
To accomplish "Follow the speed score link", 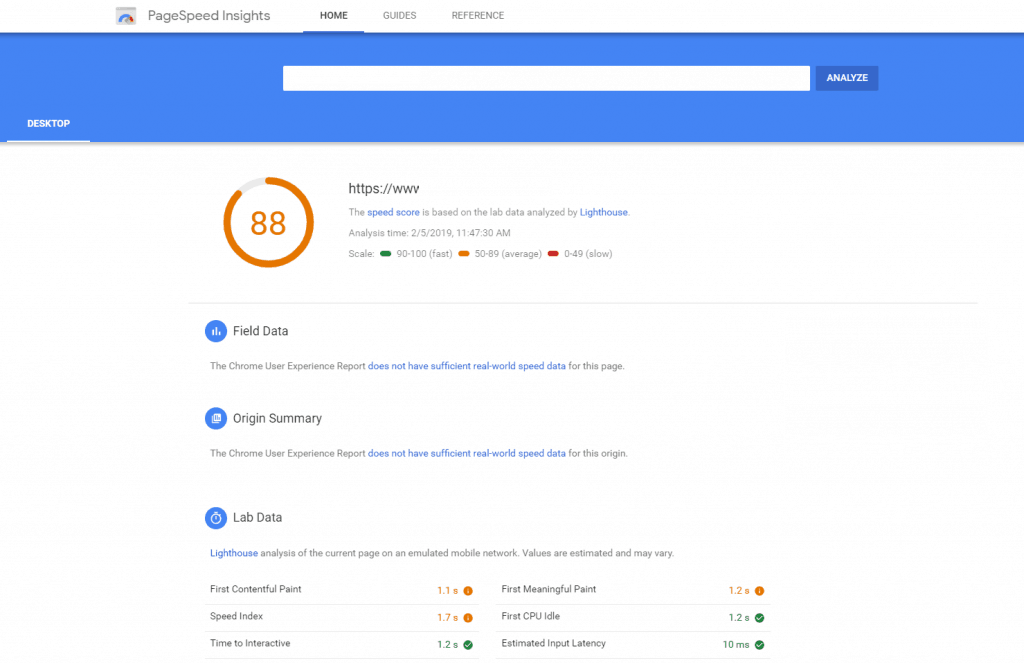I will pos(393,212).
